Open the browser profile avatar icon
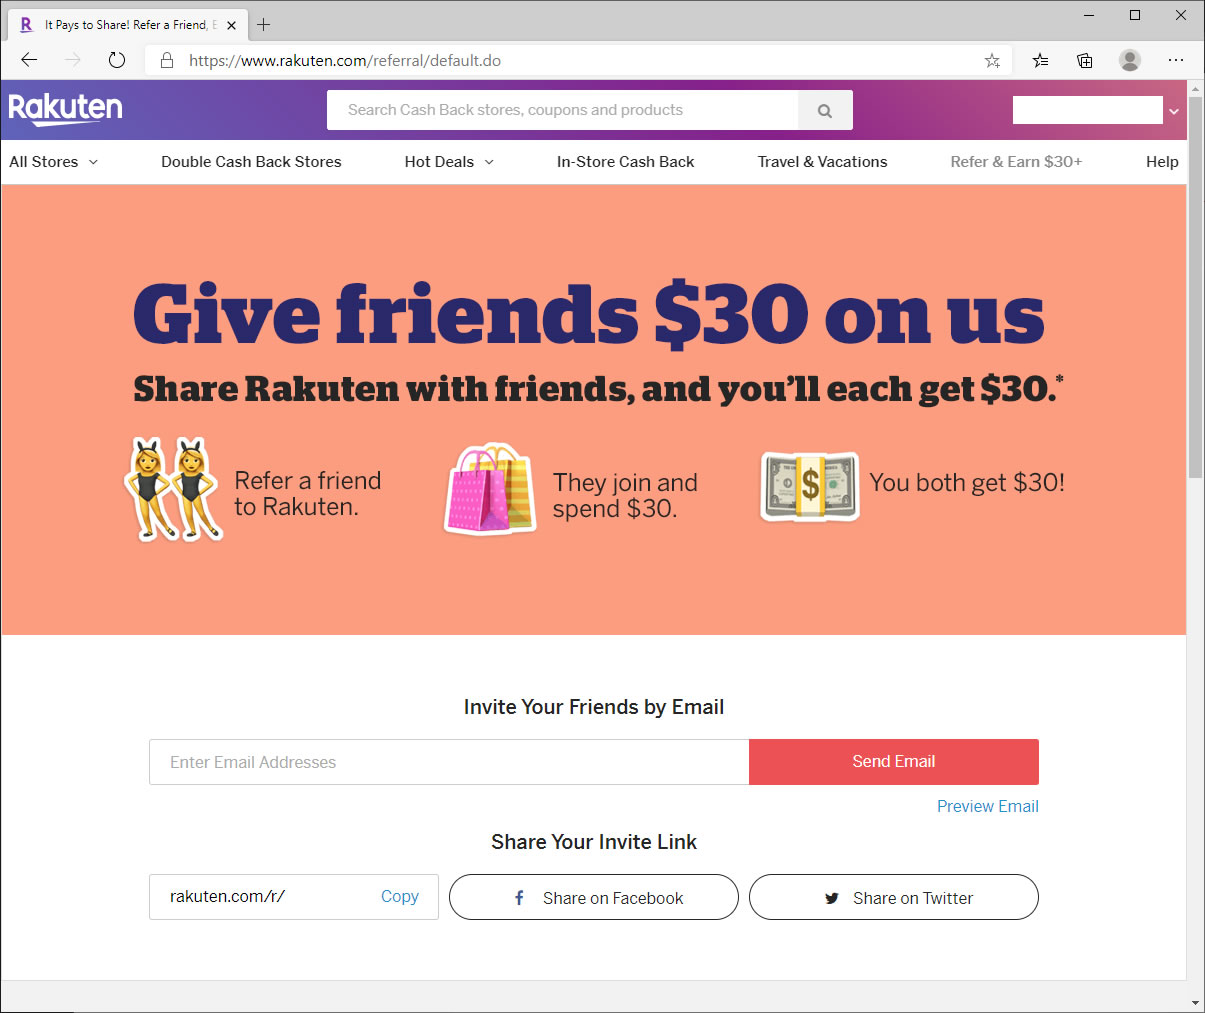 [x=1130, y=60]
